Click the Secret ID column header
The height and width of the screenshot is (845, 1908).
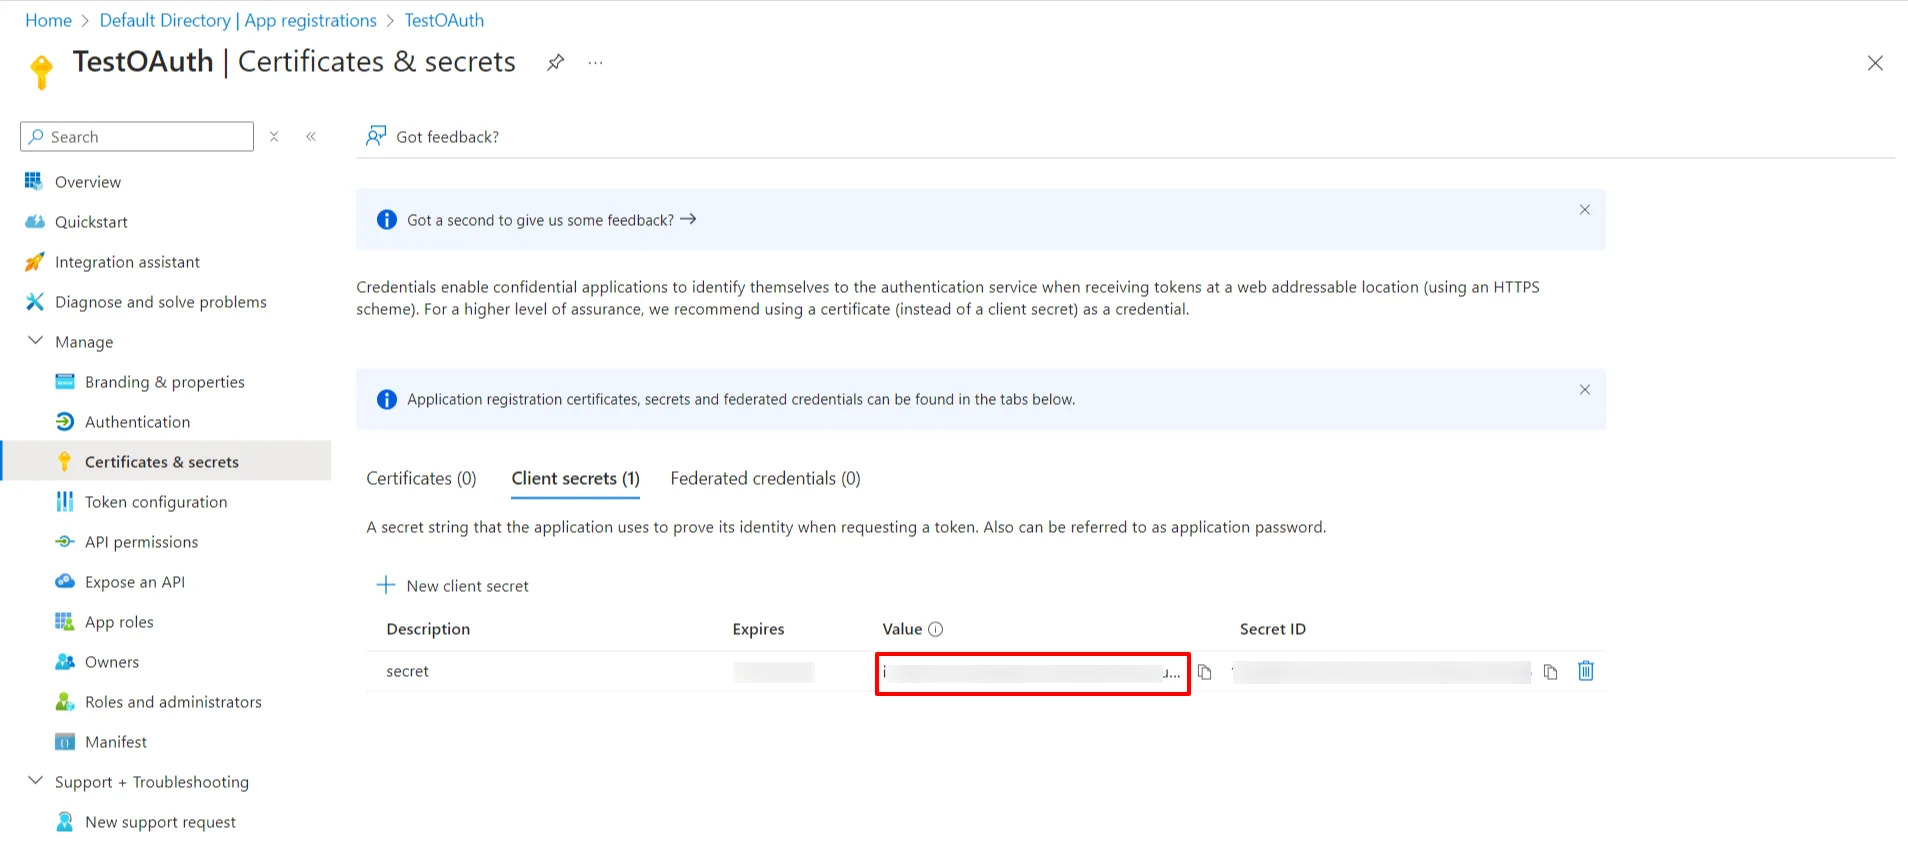click(1273, 629)
